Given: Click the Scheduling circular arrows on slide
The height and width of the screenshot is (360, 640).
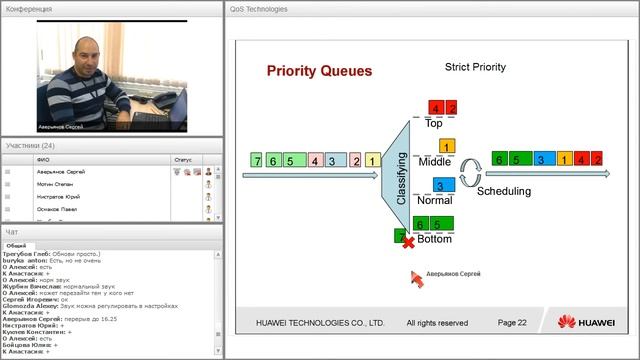Looking at the screenshot, I should (x=470, y=173).
